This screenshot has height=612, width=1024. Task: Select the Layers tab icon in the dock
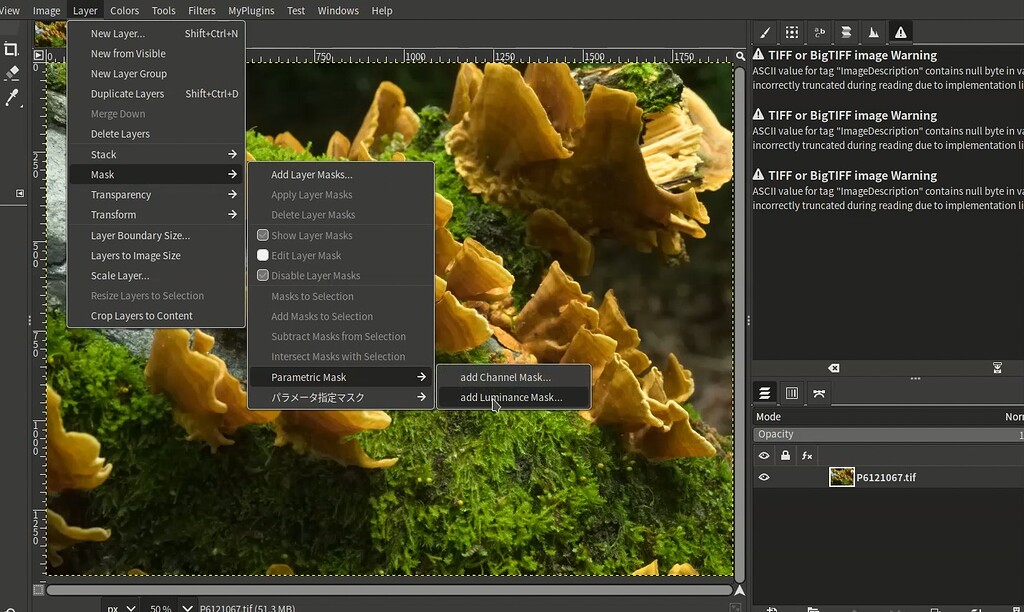click(x=766, y=393)
